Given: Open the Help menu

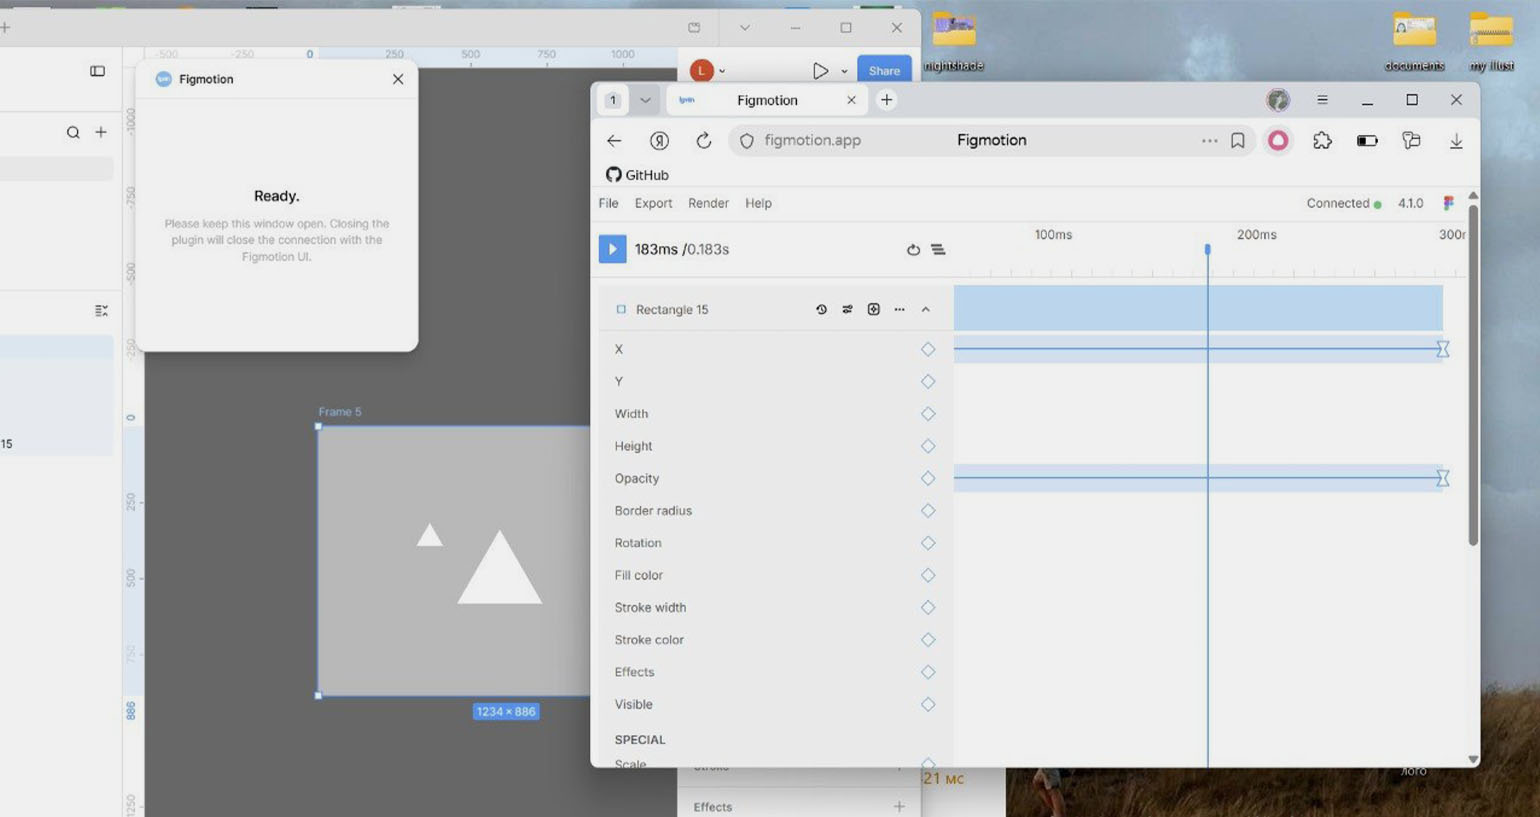Looking at the screenshot, I should pyautogui.click(x=758, y=203).
